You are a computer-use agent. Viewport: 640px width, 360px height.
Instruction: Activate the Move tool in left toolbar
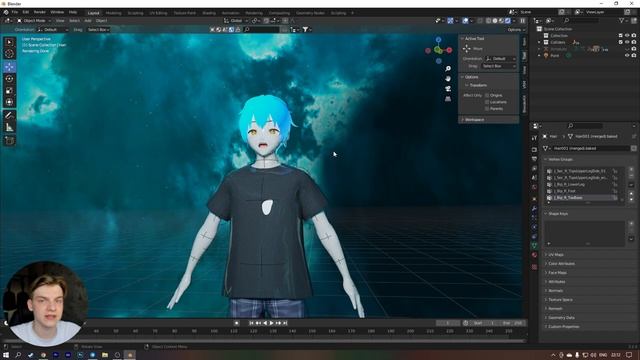point(9,67)
